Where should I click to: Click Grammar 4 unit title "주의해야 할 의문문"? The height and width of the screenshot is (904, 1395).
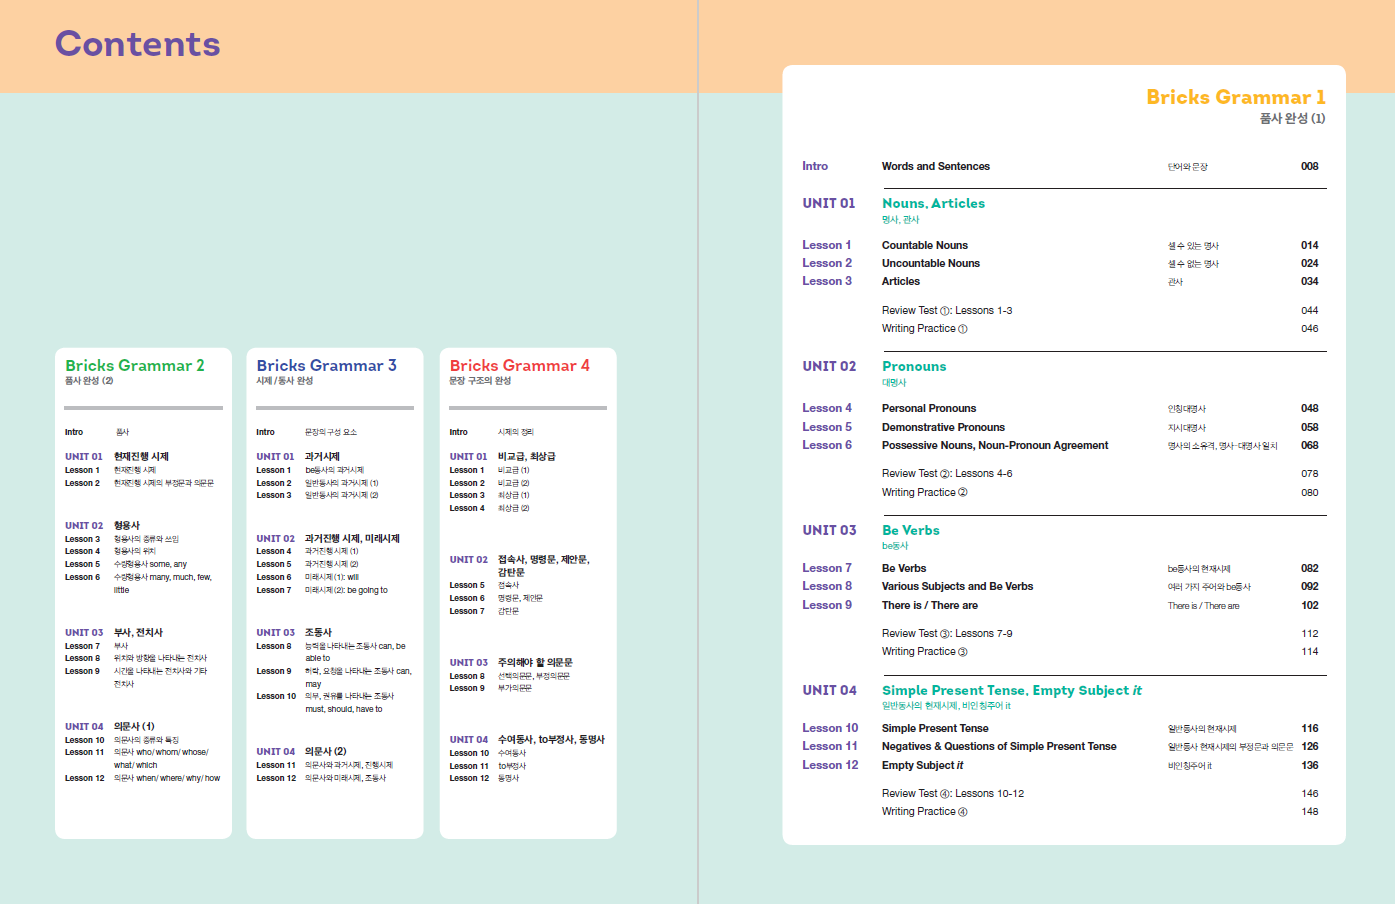(535, 662)
